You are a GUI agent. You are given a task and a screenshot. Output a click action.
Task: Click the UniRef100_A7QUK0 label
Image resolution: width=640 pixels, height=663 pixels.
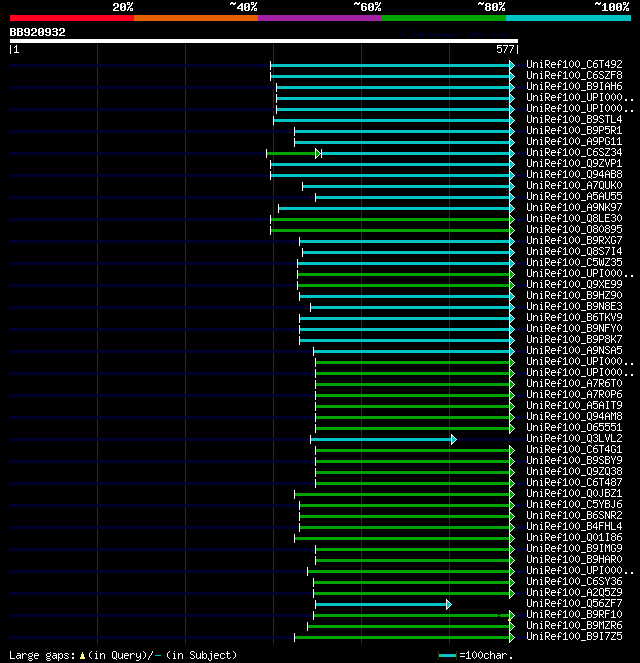pos(574,185)
